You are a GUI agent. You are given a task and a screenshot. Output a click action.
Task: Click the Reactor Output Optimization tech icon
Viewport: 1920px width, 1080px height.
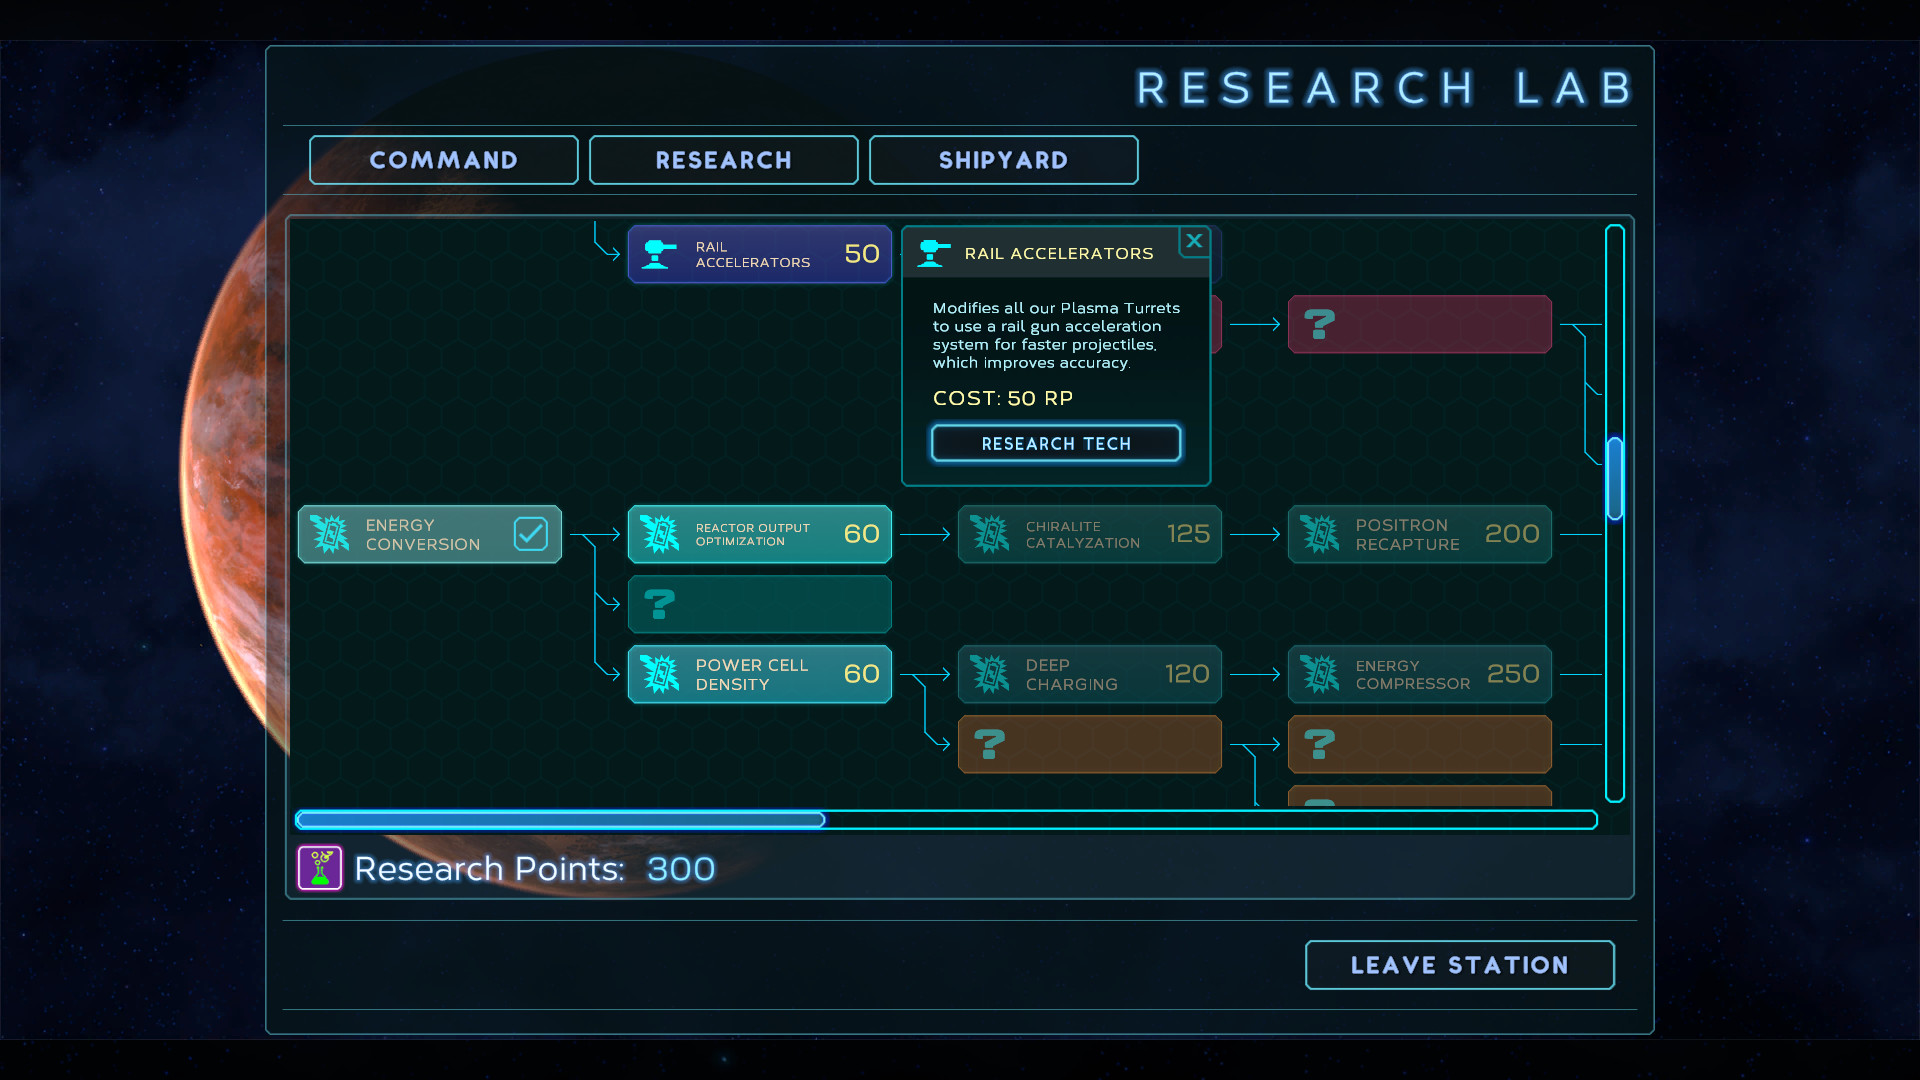tap(661, 533)
